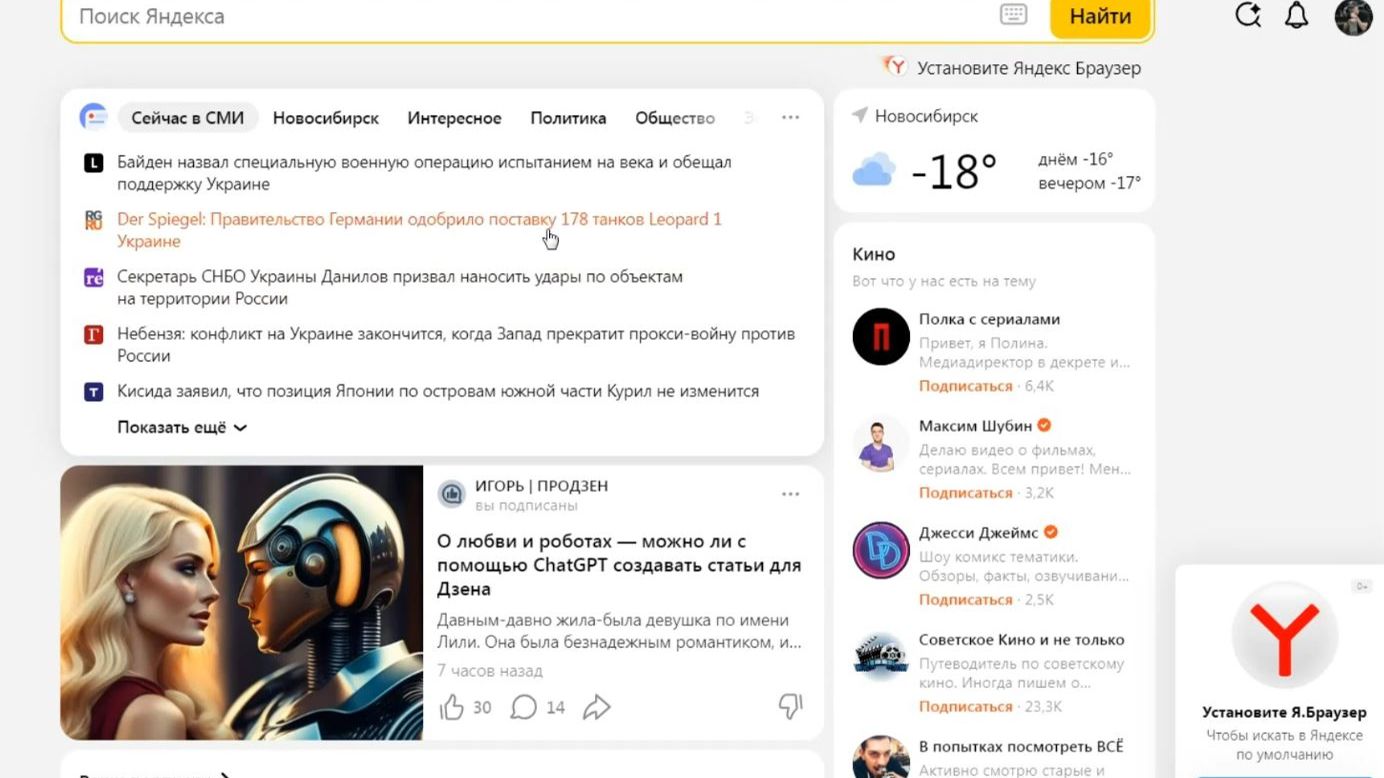This screenshot has height=778, width=1384.
Task: Click the yellow Найти search button
Action: [1100, 17]
